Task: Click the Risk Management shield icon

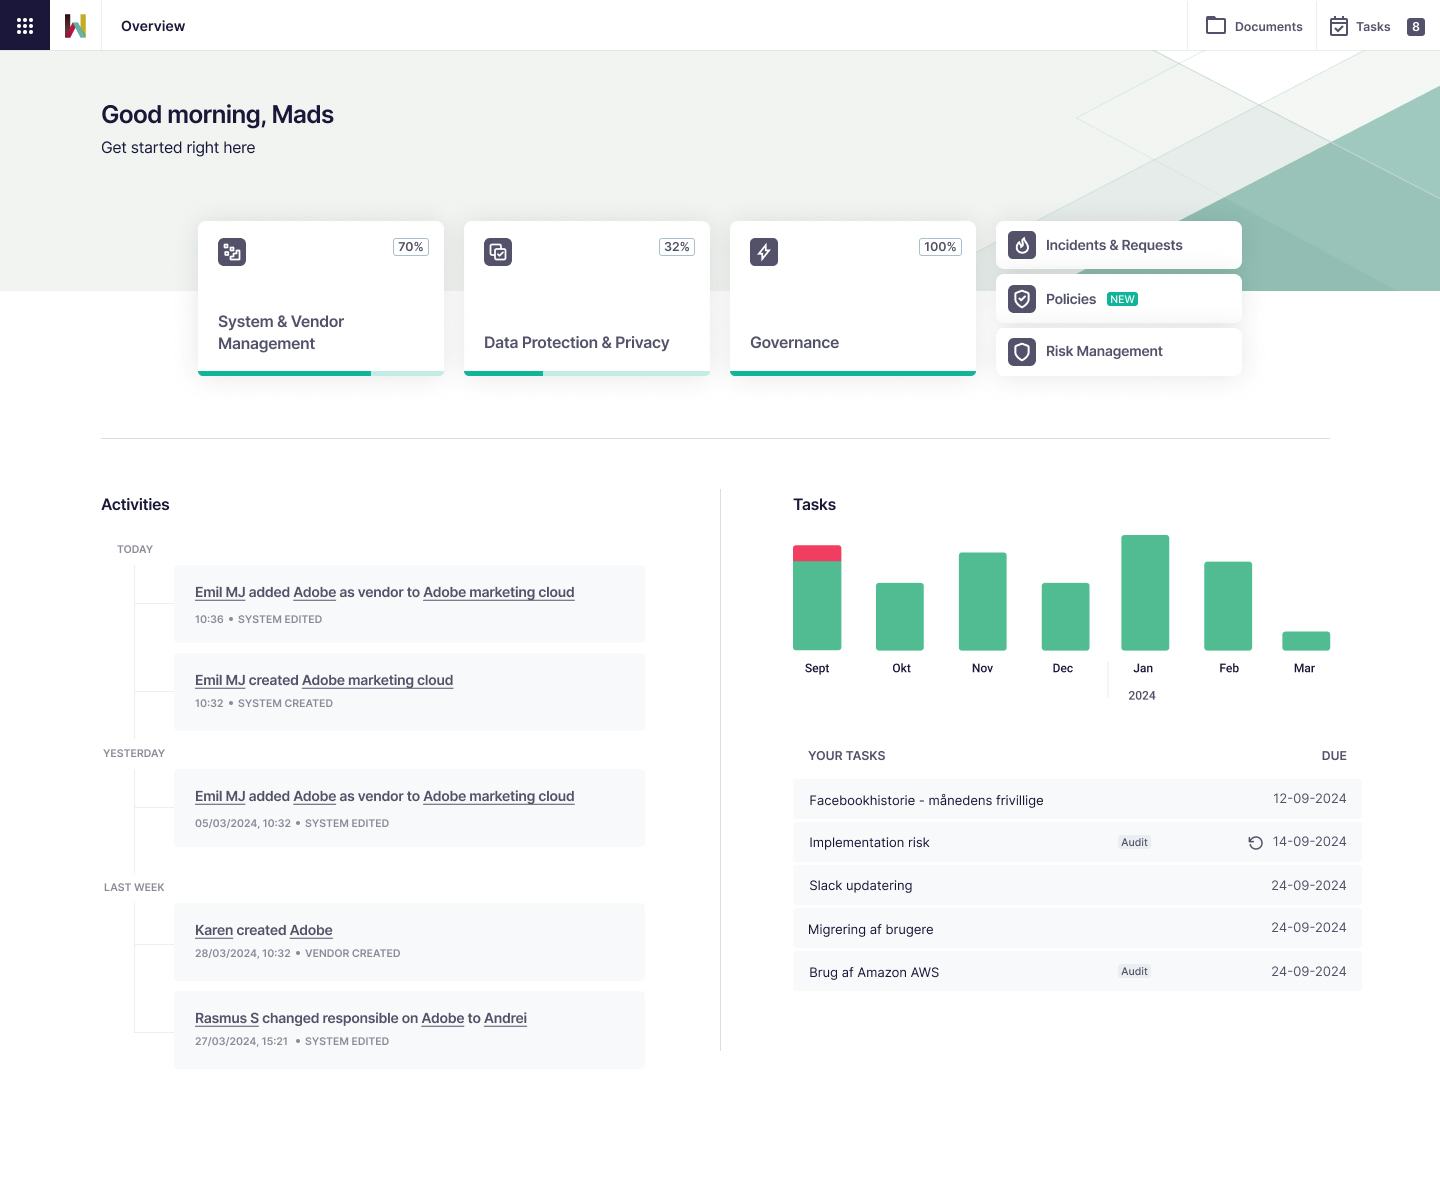Action: [x=1021, y=351]
